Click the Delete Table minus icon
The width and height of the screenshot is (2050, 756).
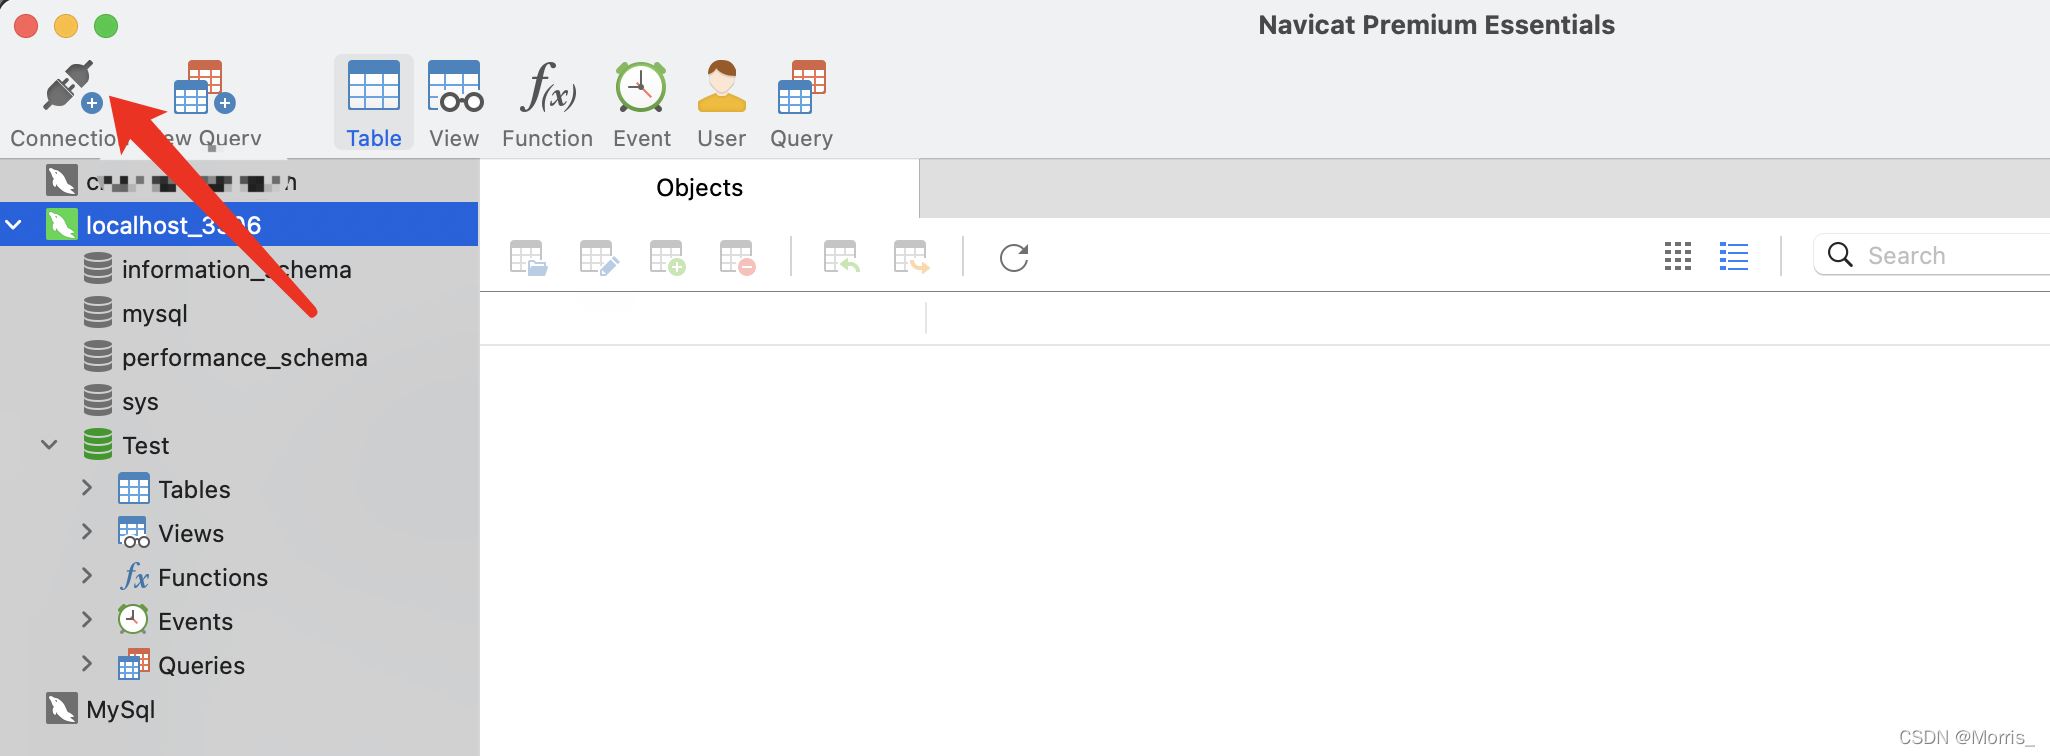click(x=738, y=257)
